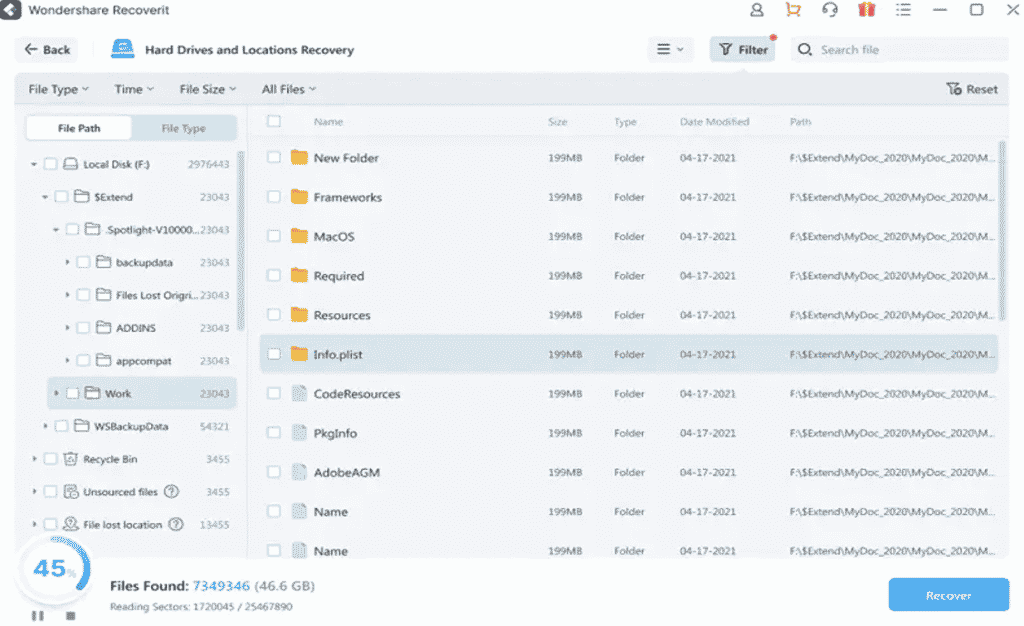Click the 7349346 files found count
Image resolution: width=1024 pixels, height=626 pixels.
pos(221,586)
